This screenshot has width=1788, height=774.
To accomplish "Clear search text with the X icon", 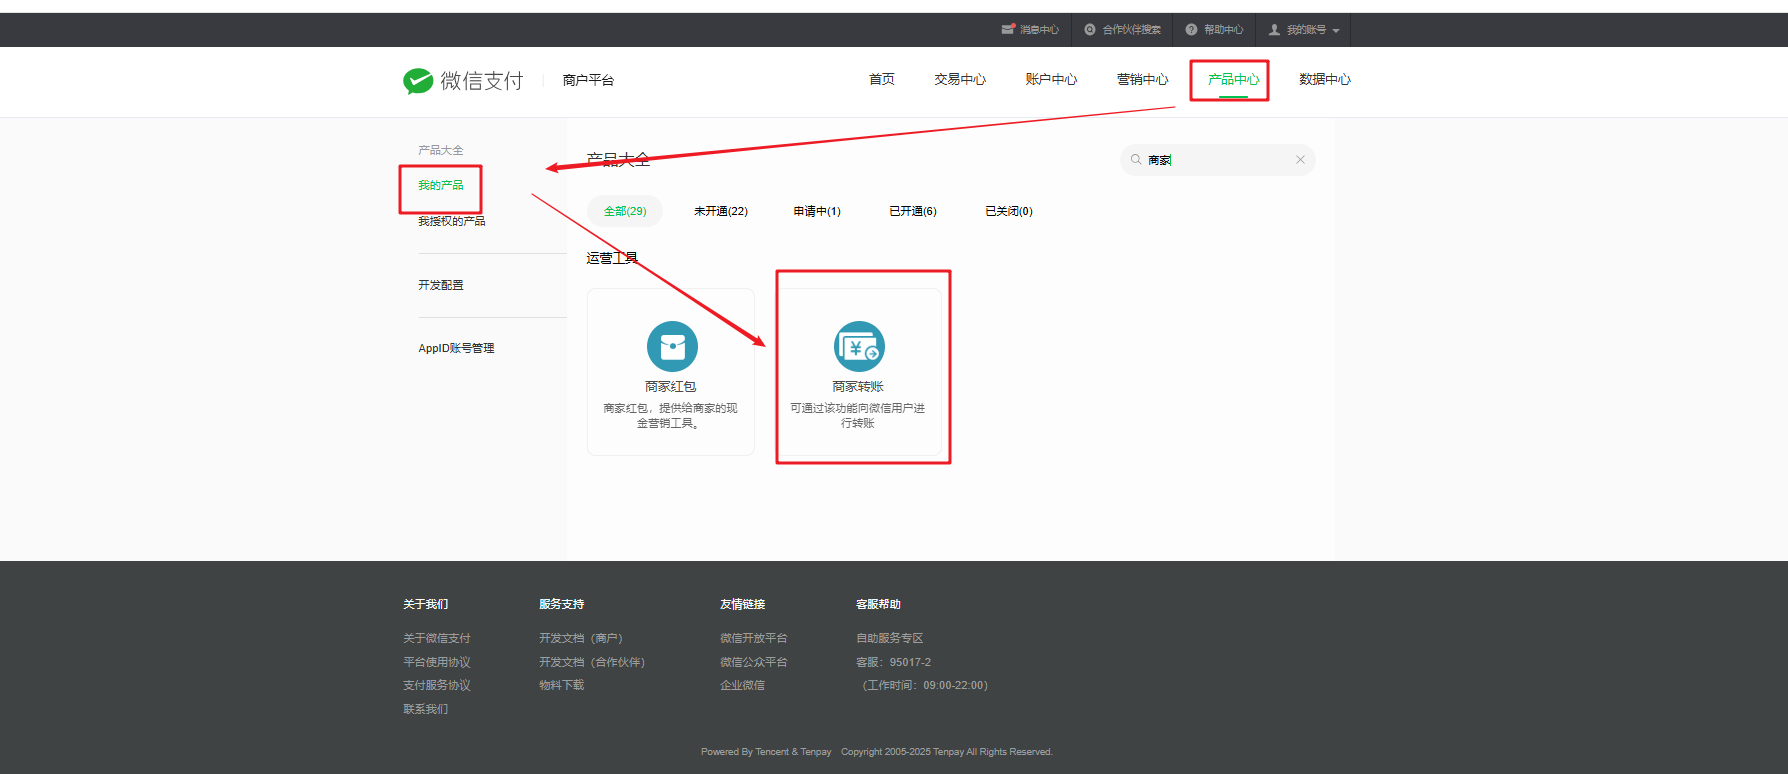I will [1300, 160].
